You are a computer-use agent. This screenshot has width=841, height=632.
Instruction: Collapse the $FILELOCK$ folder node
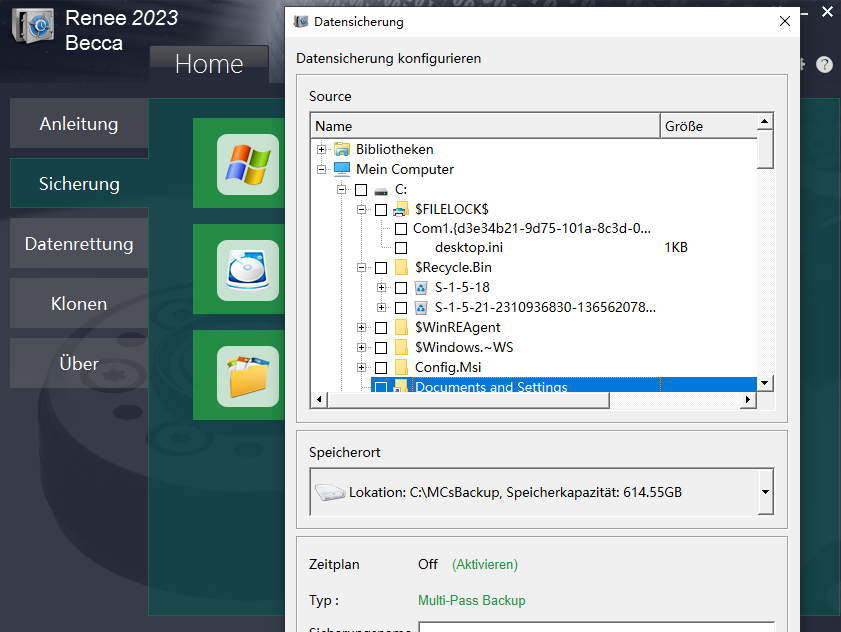click(362, 209)
